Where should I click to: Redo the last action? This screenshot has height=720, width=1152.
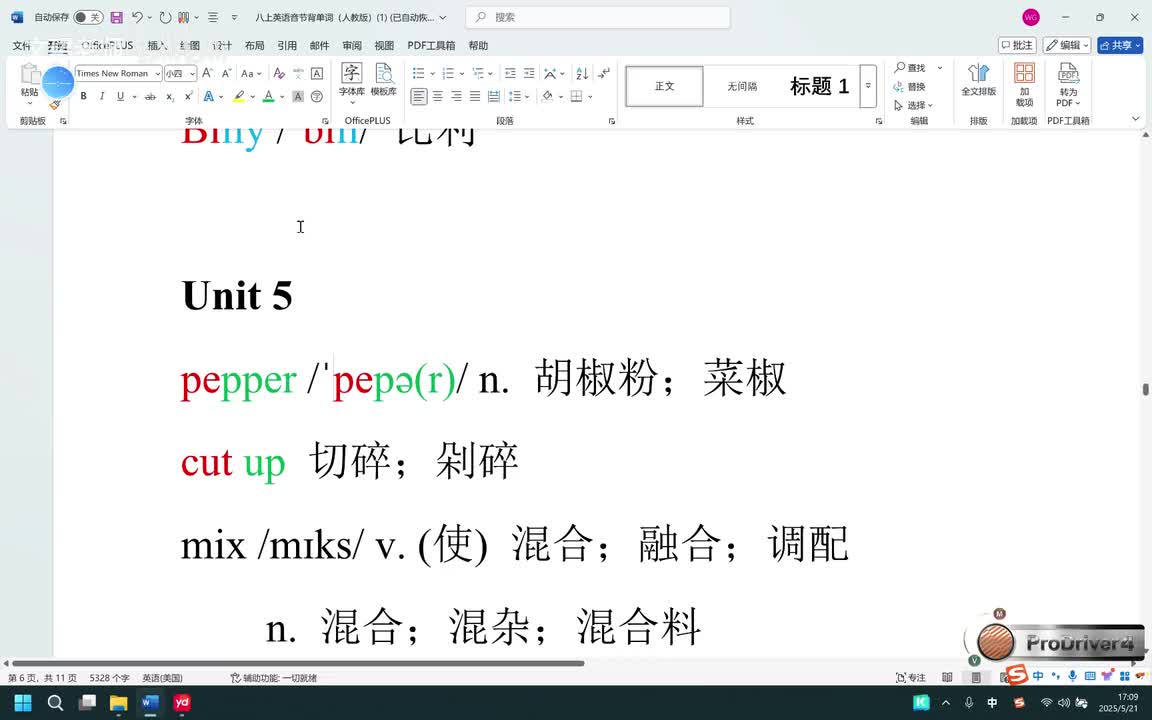(x=165, y=17)
